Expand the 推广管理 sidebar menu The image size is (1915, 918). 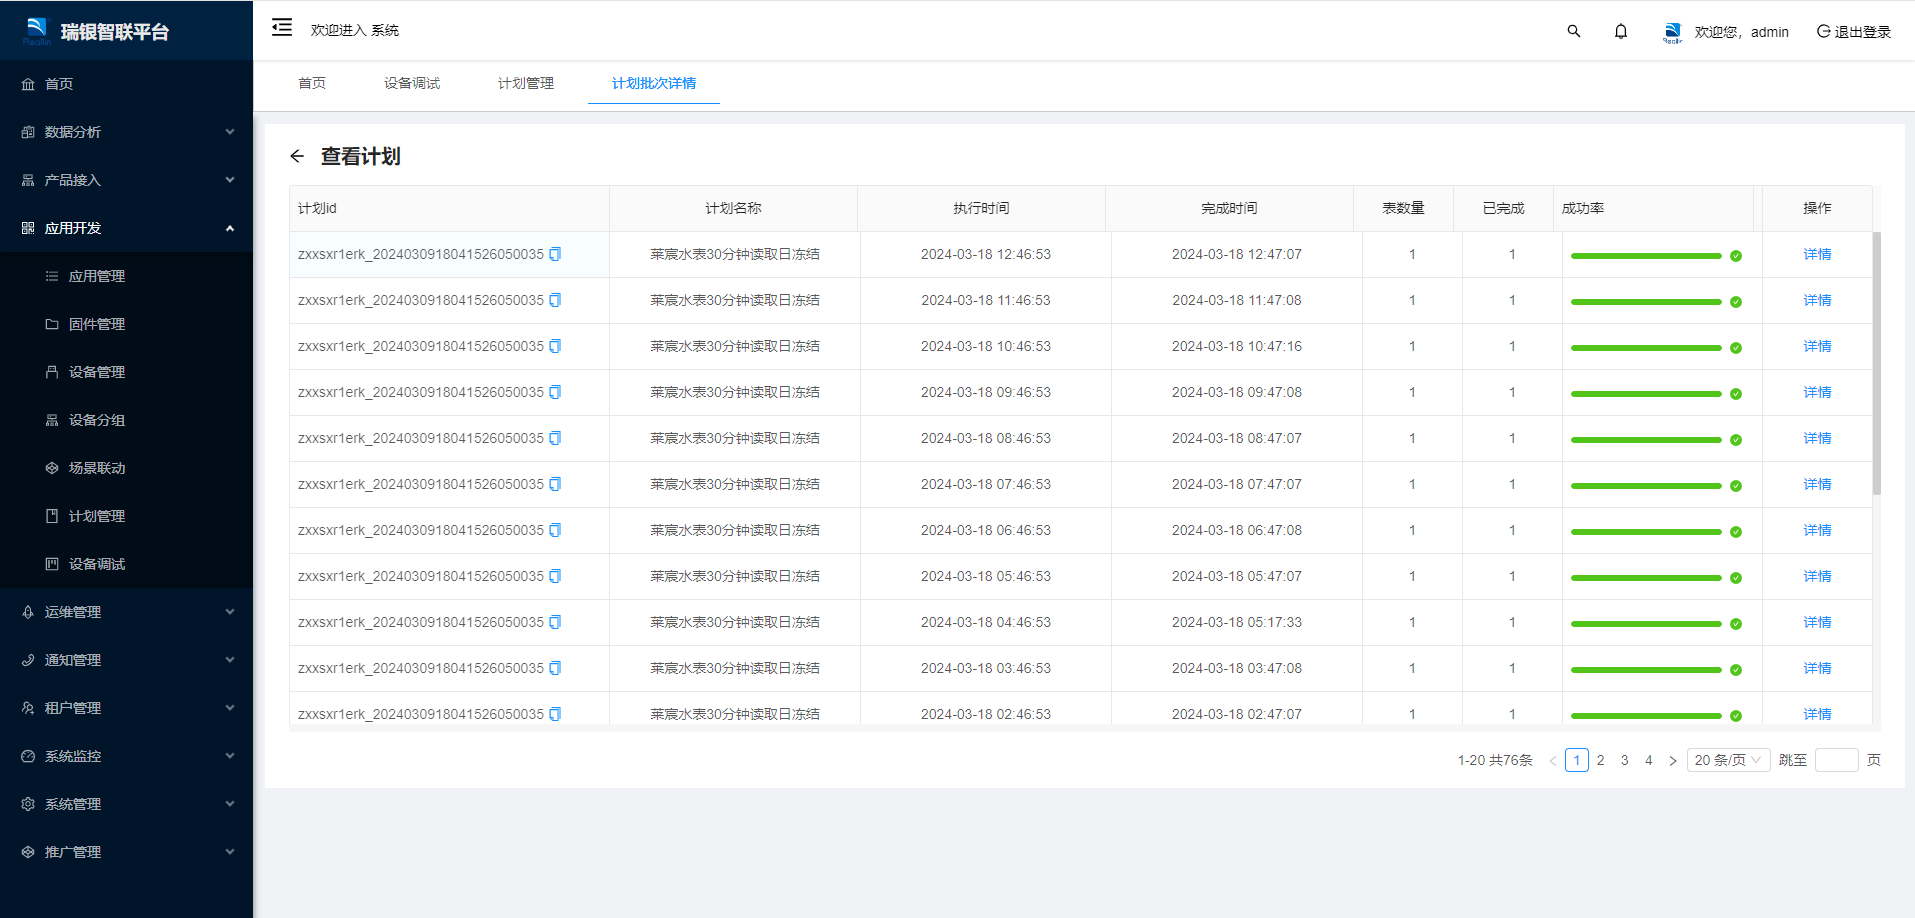126,852
